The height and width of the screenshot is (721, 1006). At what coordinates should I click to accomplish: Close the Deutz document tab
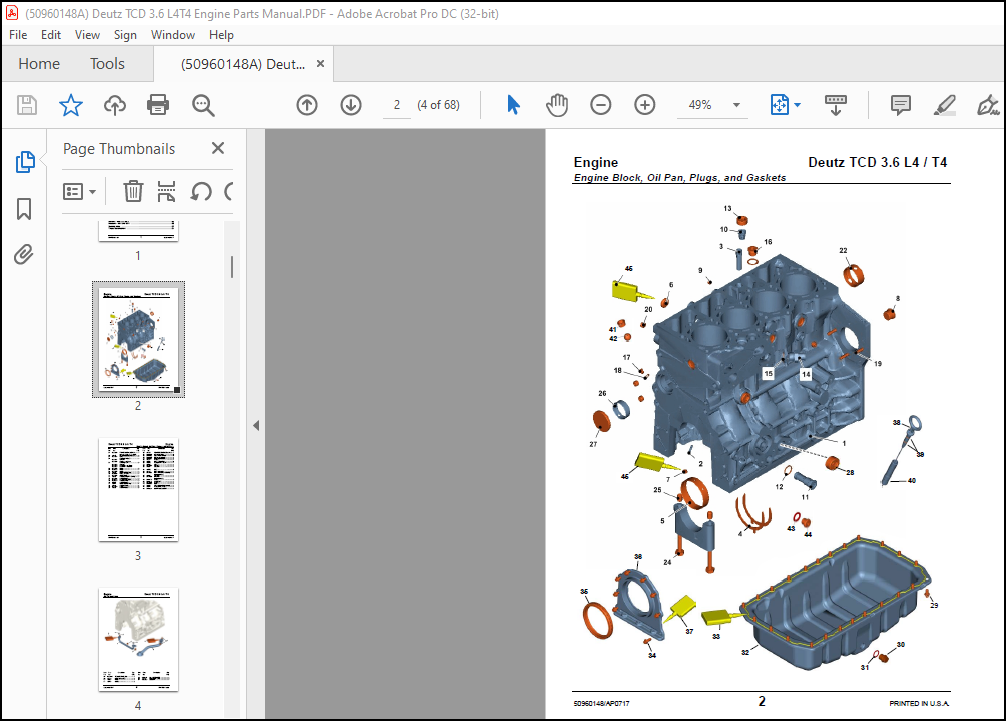320,64
